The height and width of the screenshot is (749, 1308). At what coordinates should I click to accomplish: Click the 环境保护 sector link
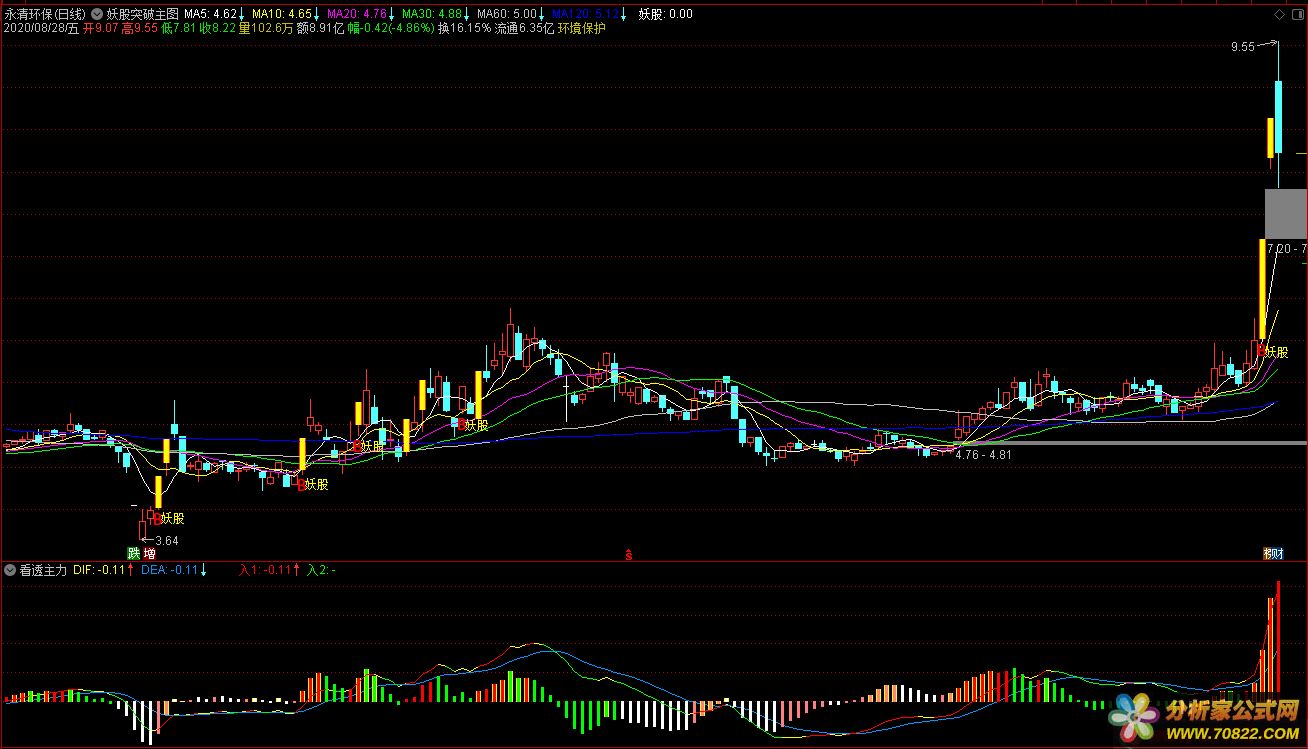click(x=581, y=28)
